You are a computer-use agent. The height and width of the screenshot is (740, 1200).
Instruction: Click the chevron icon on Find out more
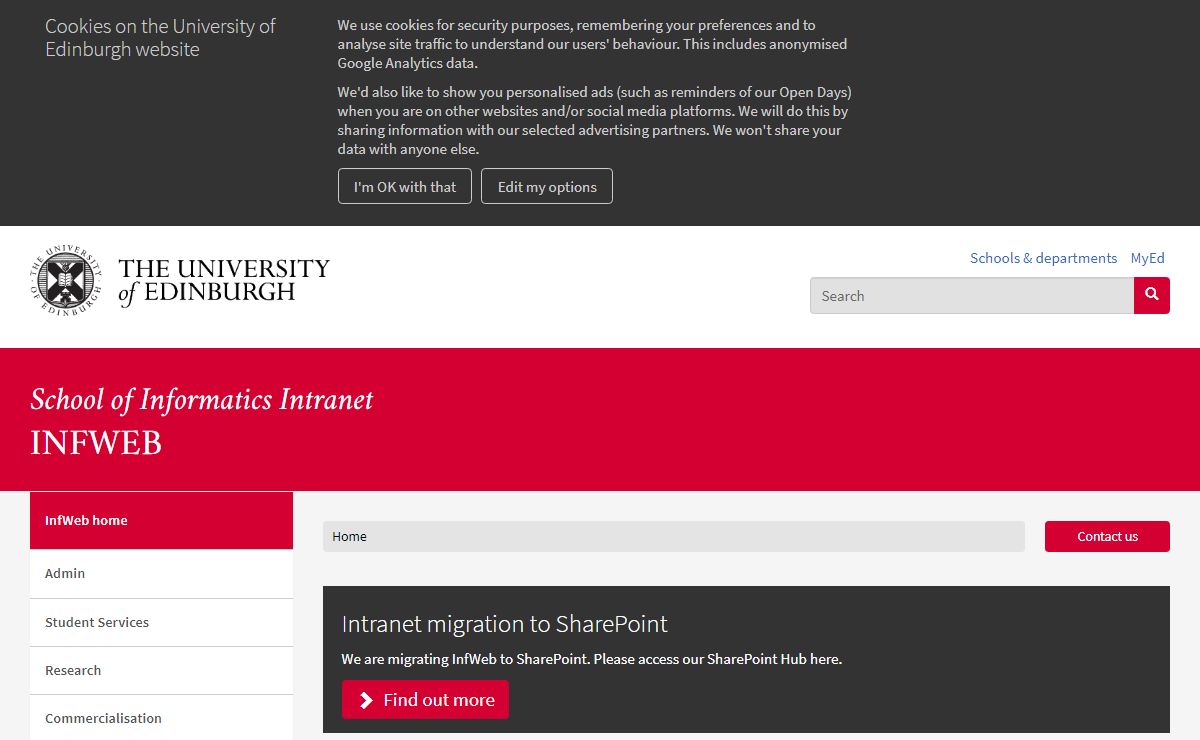click(366, 700)
